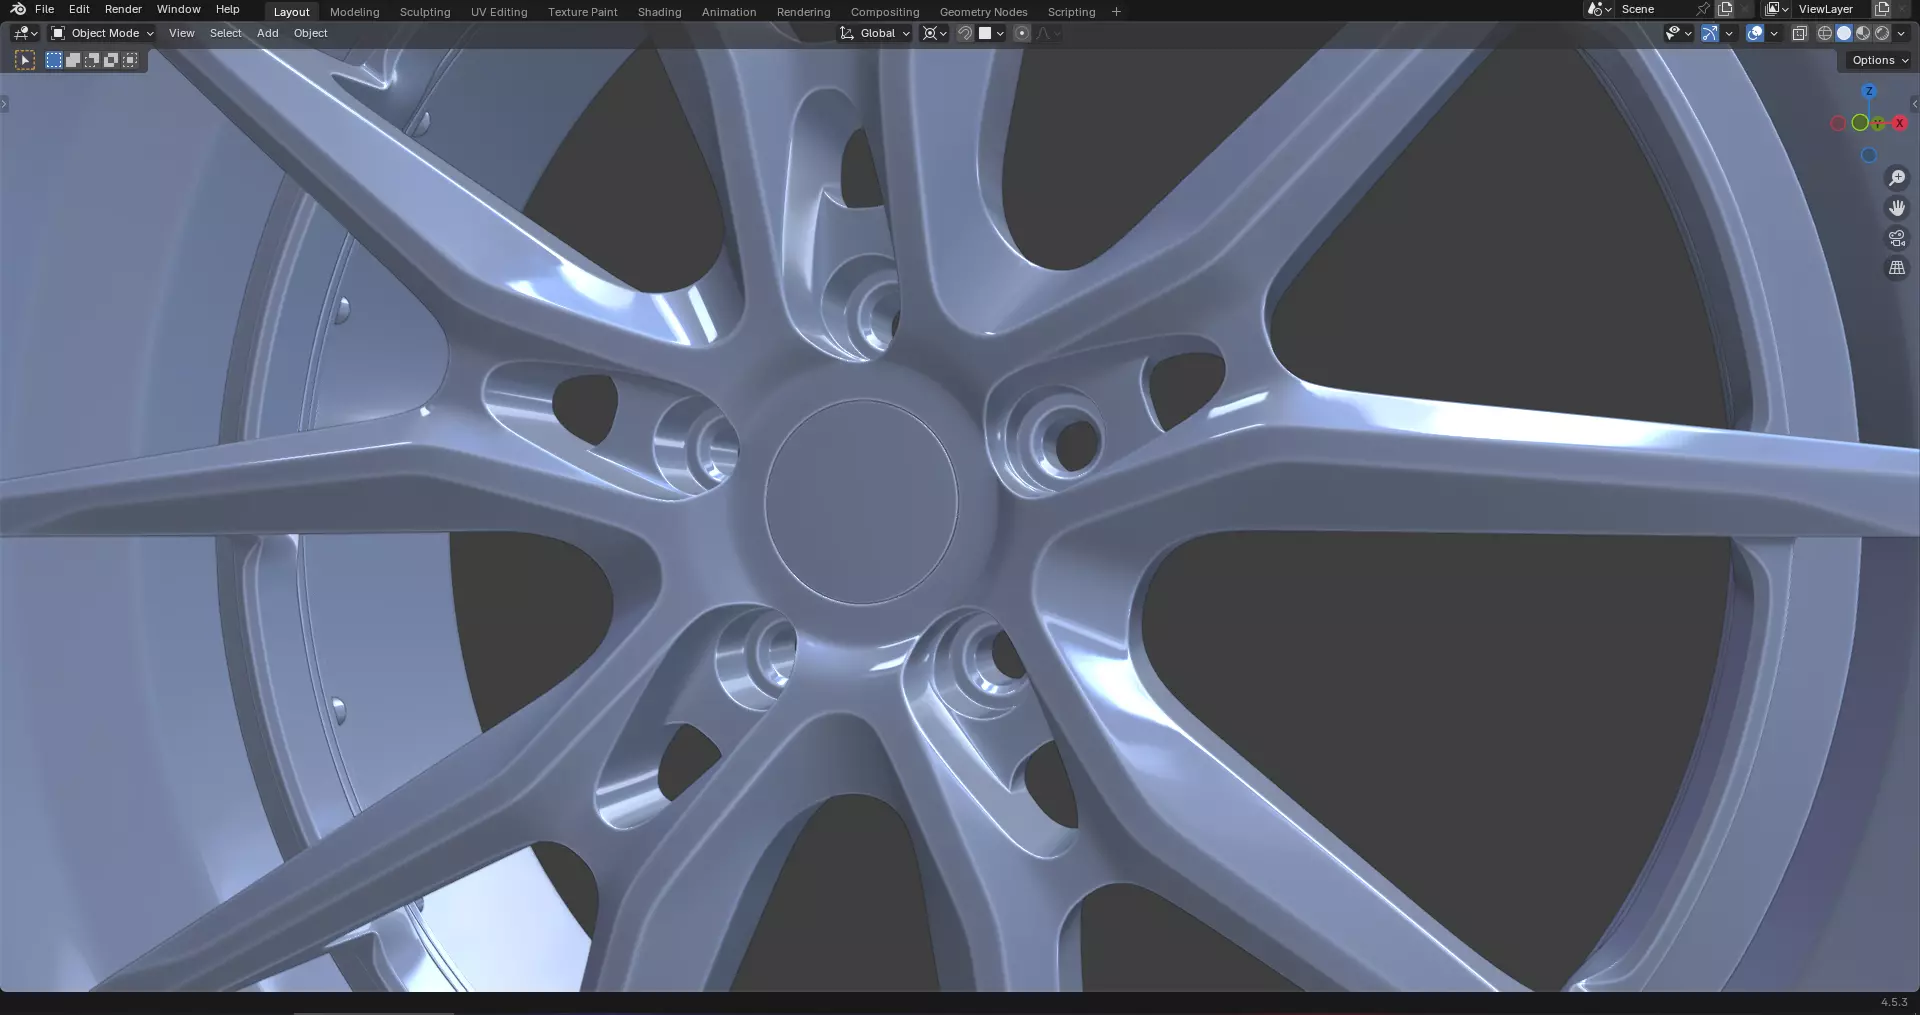This screenshot has width=1920, height=1015.
Task: Open the Help menu
Action: click(x=228, y=9)
